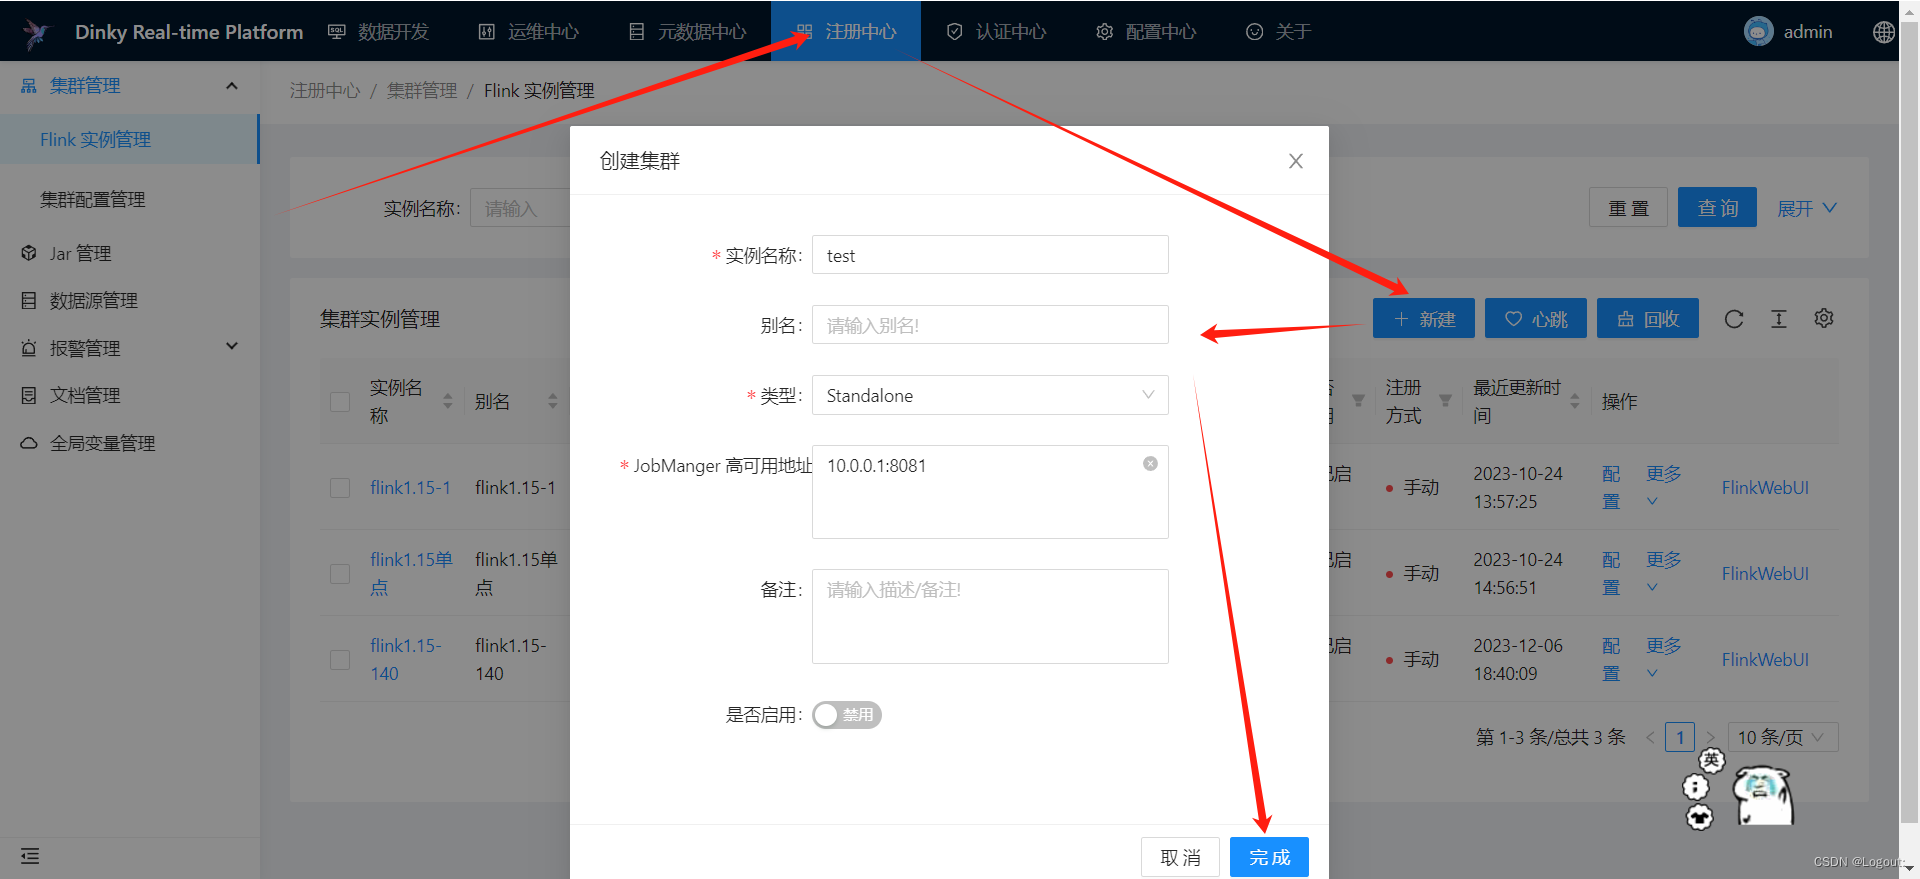The width and height of the screenshot is (1920, 879).
Task: Clear the JobManager address field
Action: pyautogui.click(x=1150, y=464)
